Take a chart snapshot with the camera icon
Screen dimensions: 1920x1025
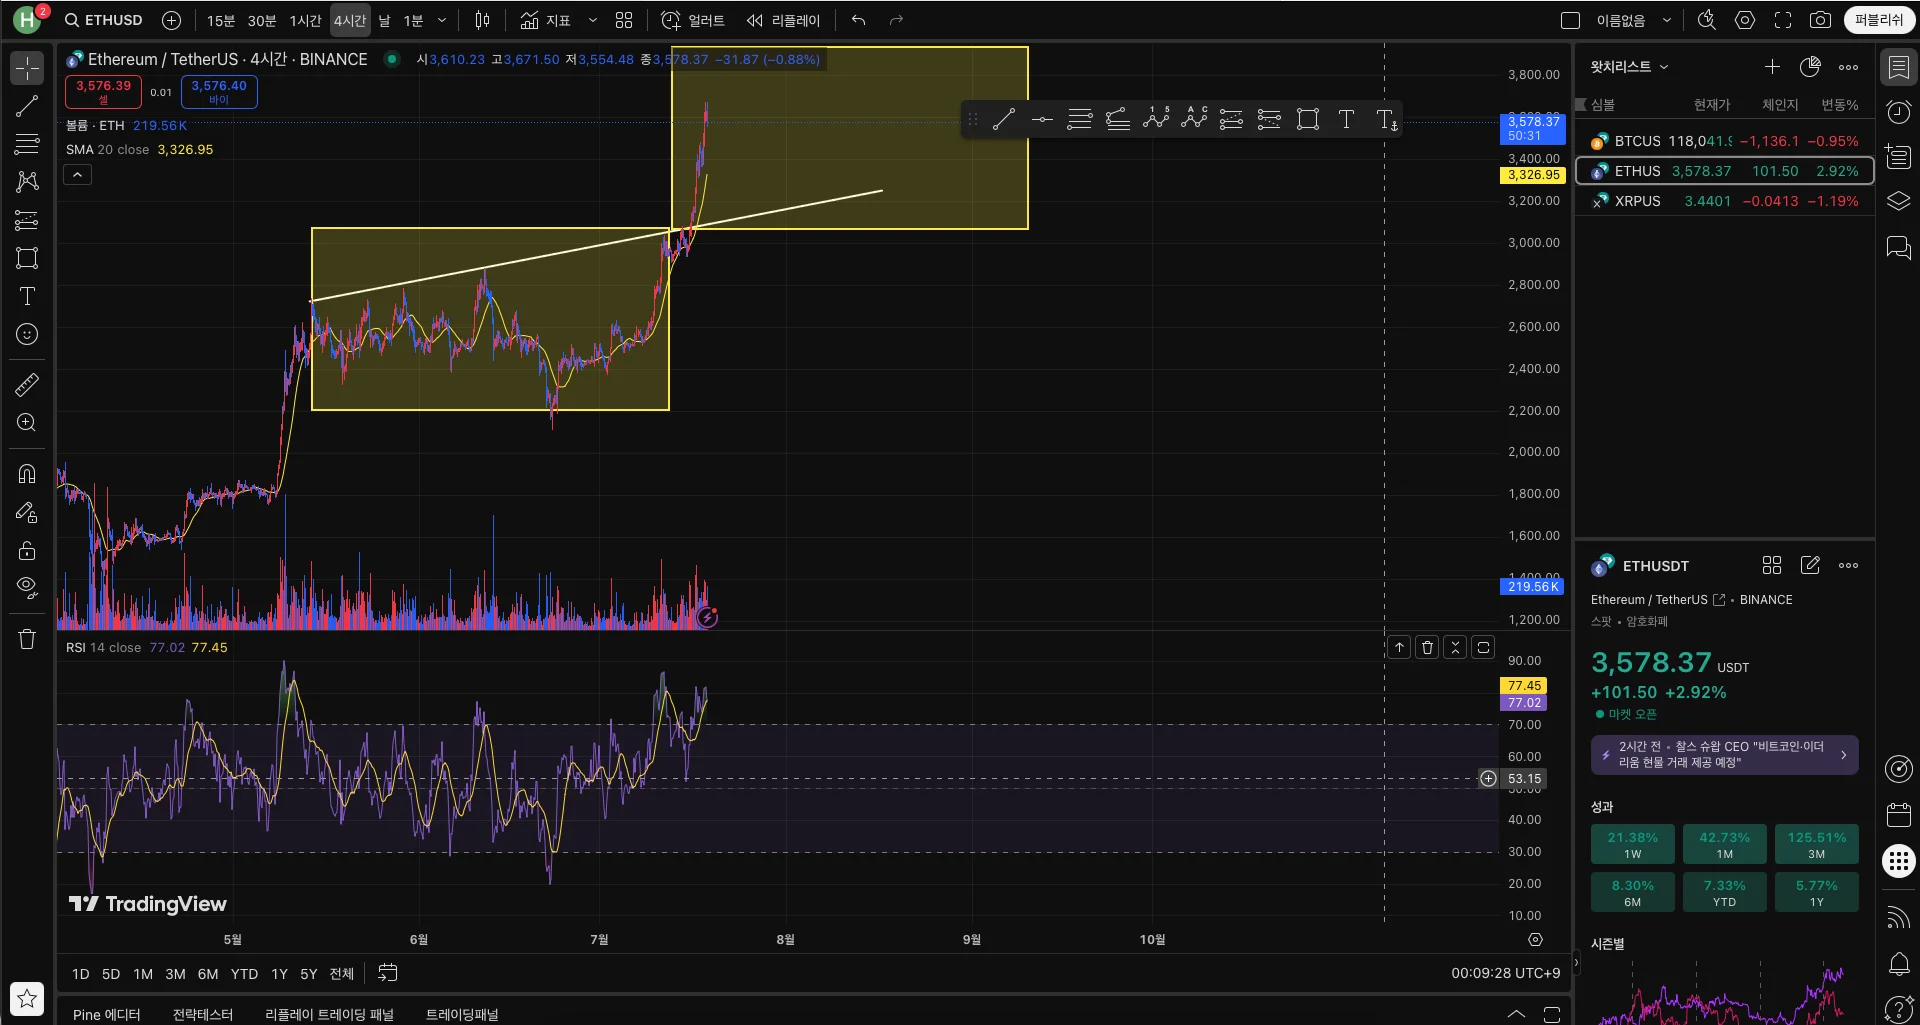tap(1821, 20)
